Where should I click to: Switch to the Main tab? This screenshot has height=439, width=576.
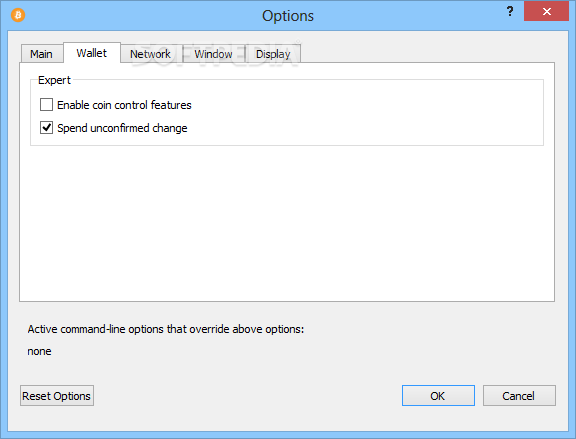[x=42, y=54]
